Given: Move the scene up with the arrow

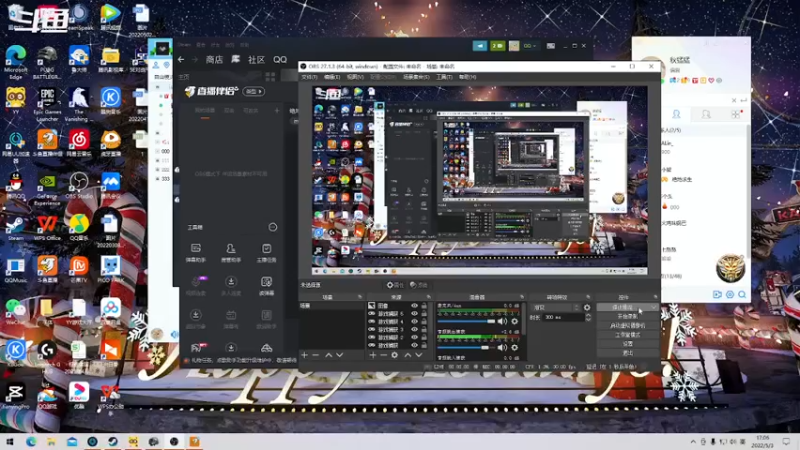Looking at the screenshot, I should [x=329, y=355].
